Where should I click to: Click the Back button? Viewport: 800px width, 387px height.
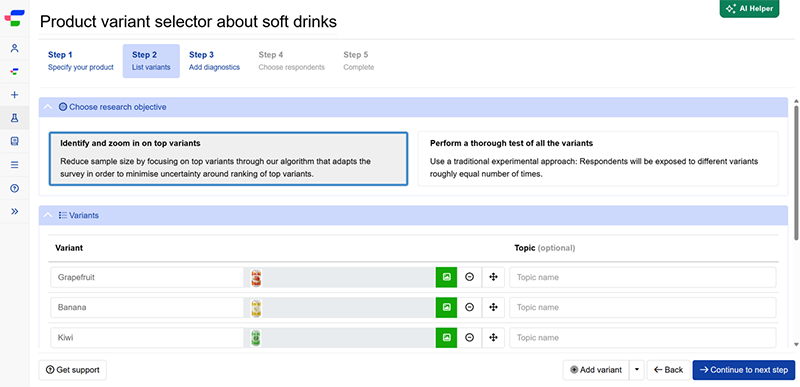click(x=668, y=370)
